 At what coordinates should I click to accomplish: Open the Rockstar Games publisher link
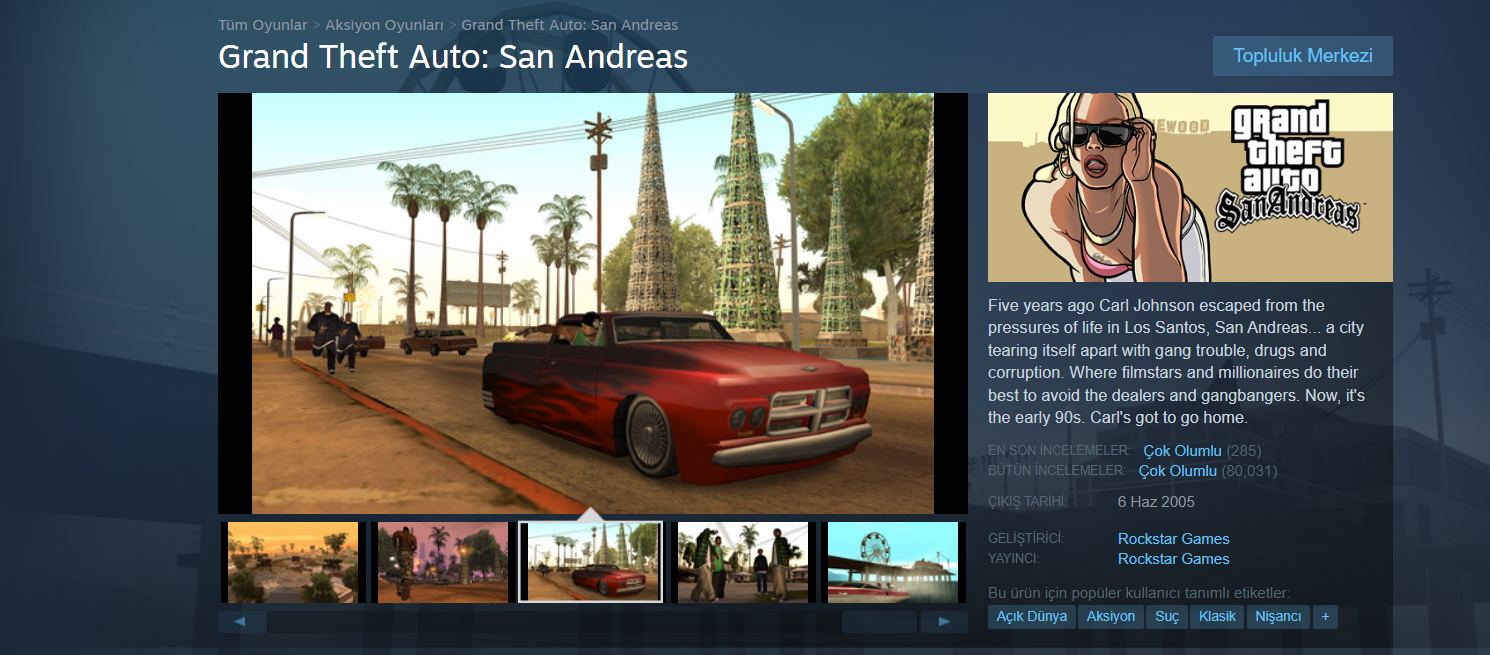[1173, 559]
